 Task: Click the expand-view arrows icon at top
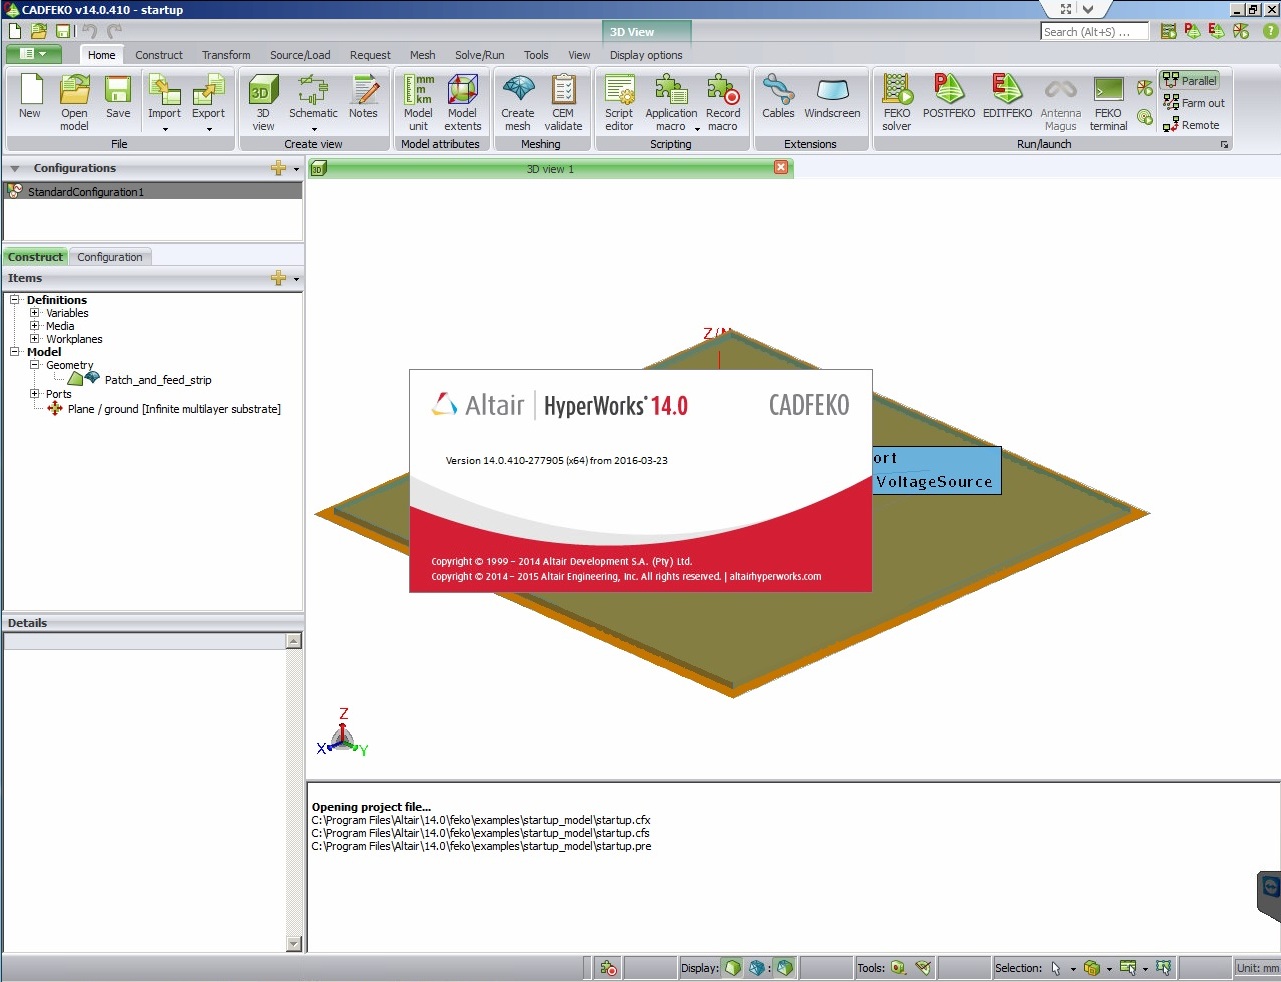1066,9
